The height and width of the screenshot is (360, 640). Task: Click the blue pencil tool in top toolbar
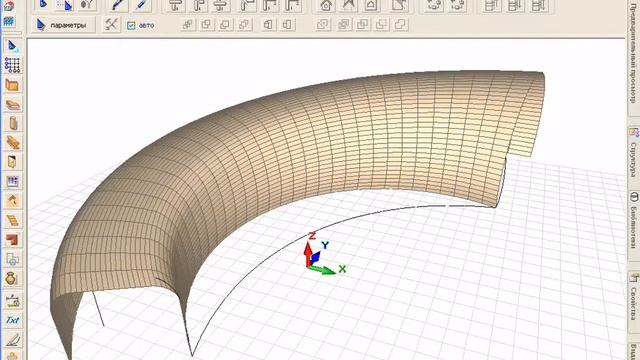coord(142,5)
